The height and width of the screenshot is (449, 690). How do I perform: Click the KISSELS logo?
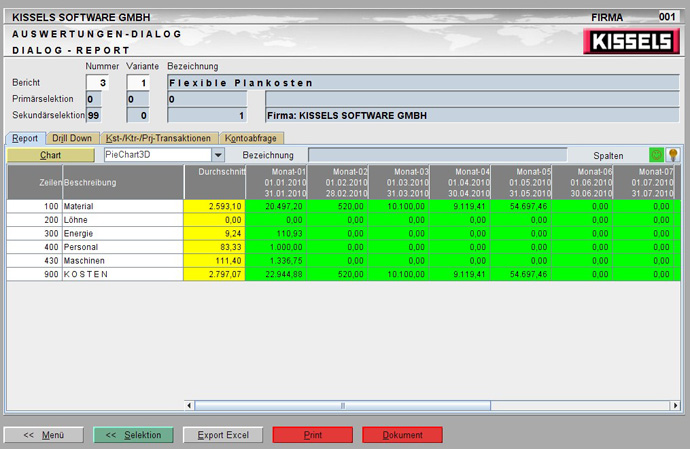point(631,41)
